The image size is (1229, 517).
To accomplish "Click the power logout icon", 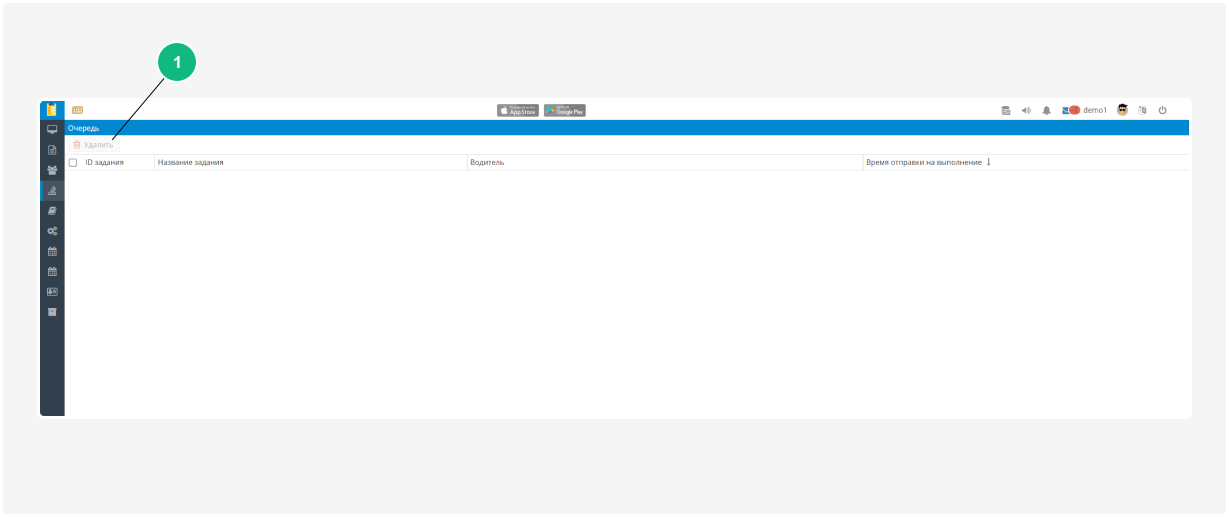I will [x=1163, y=110].
